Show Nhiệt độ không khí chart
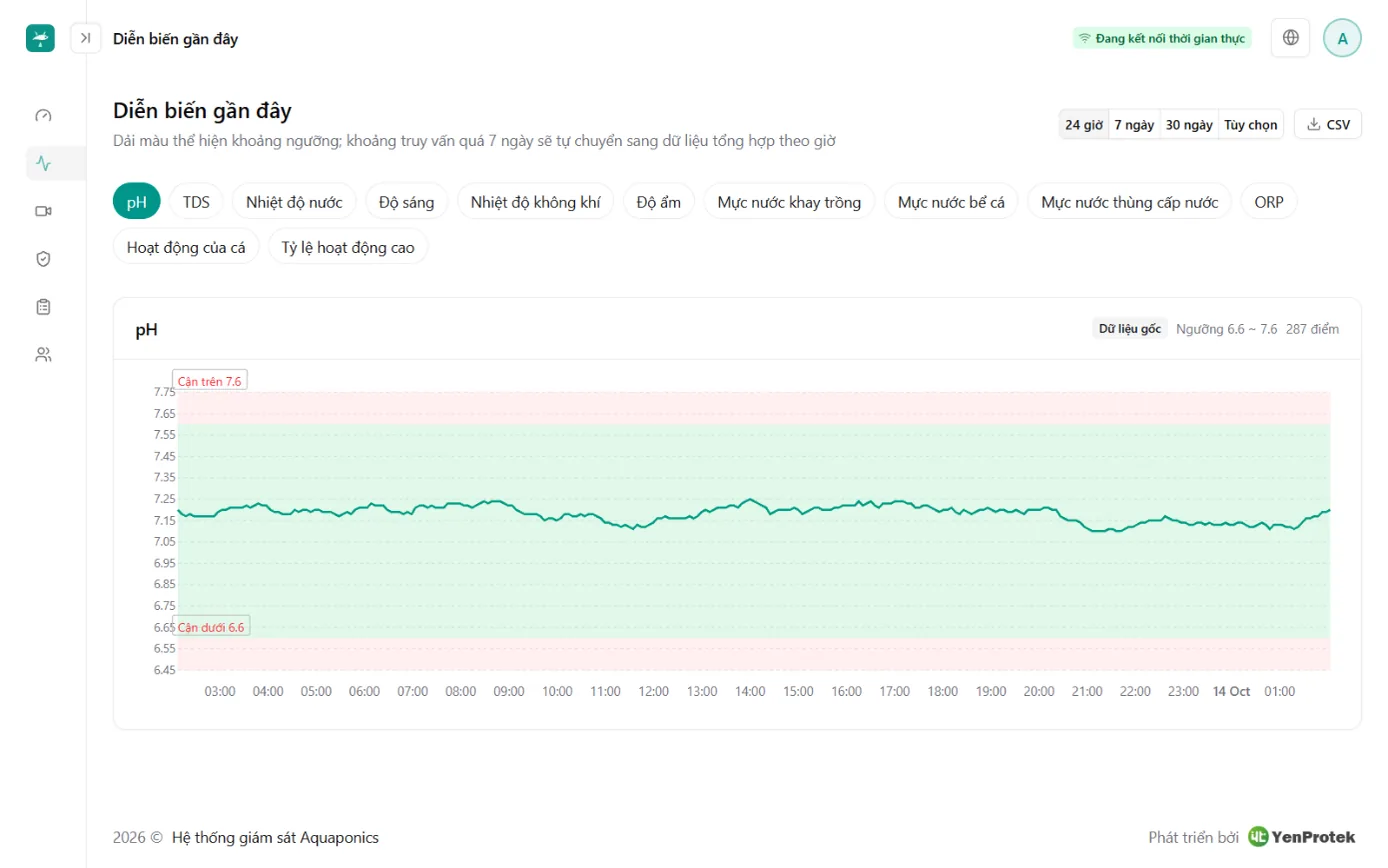Image resolution: width=1388 pixels, height=868 pixels. 536,202
